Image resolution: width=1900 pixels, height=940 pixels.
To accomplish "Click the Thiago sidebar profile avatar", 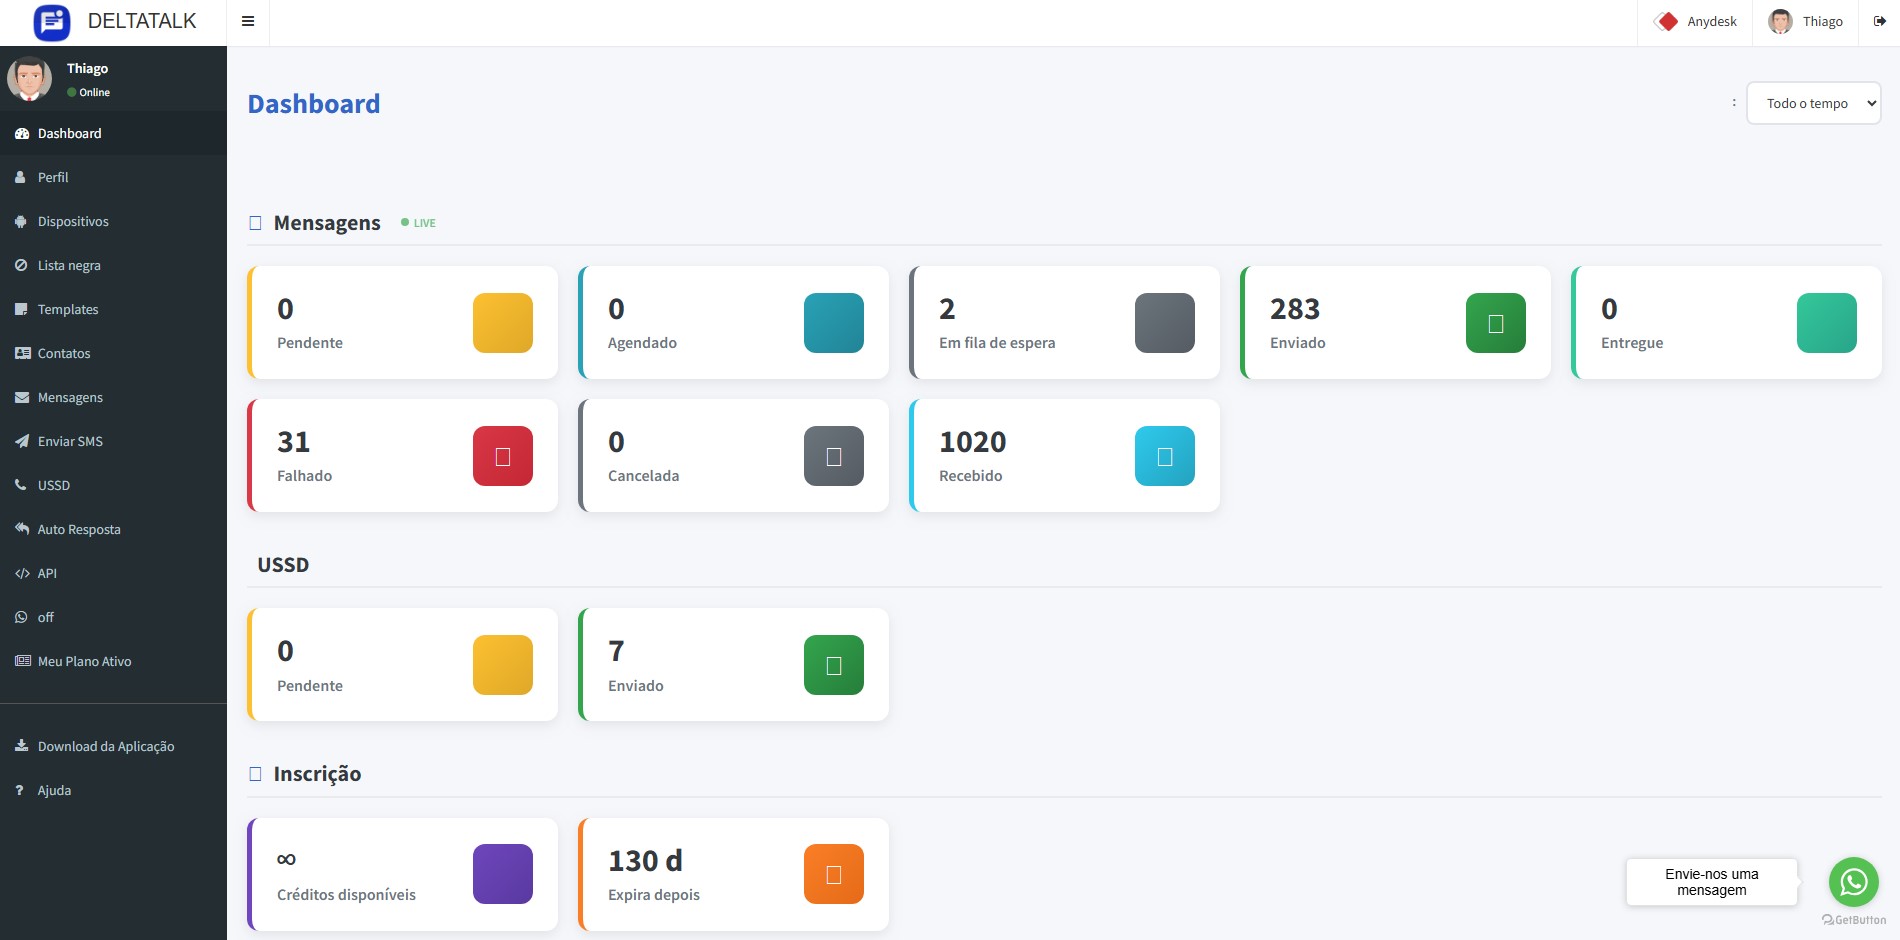I will click(29, 79).
